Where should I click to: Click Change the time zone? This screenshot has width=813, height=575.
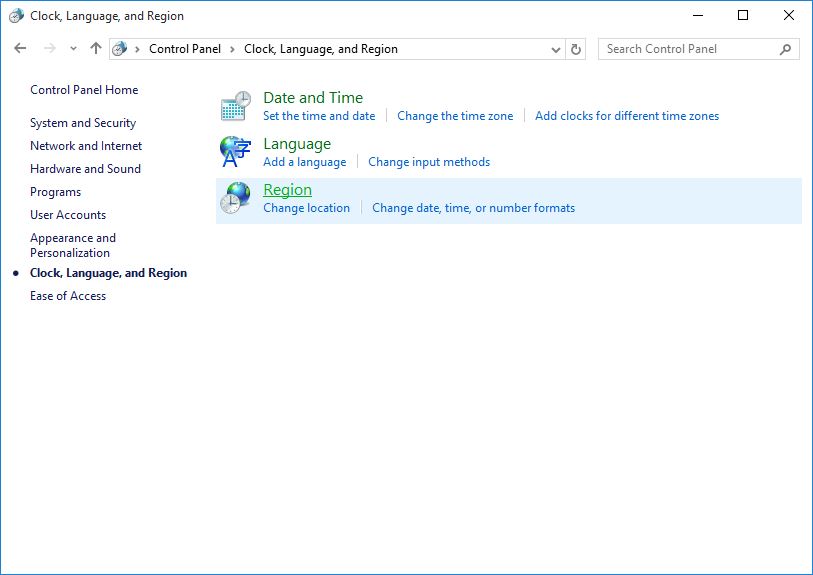455,116
